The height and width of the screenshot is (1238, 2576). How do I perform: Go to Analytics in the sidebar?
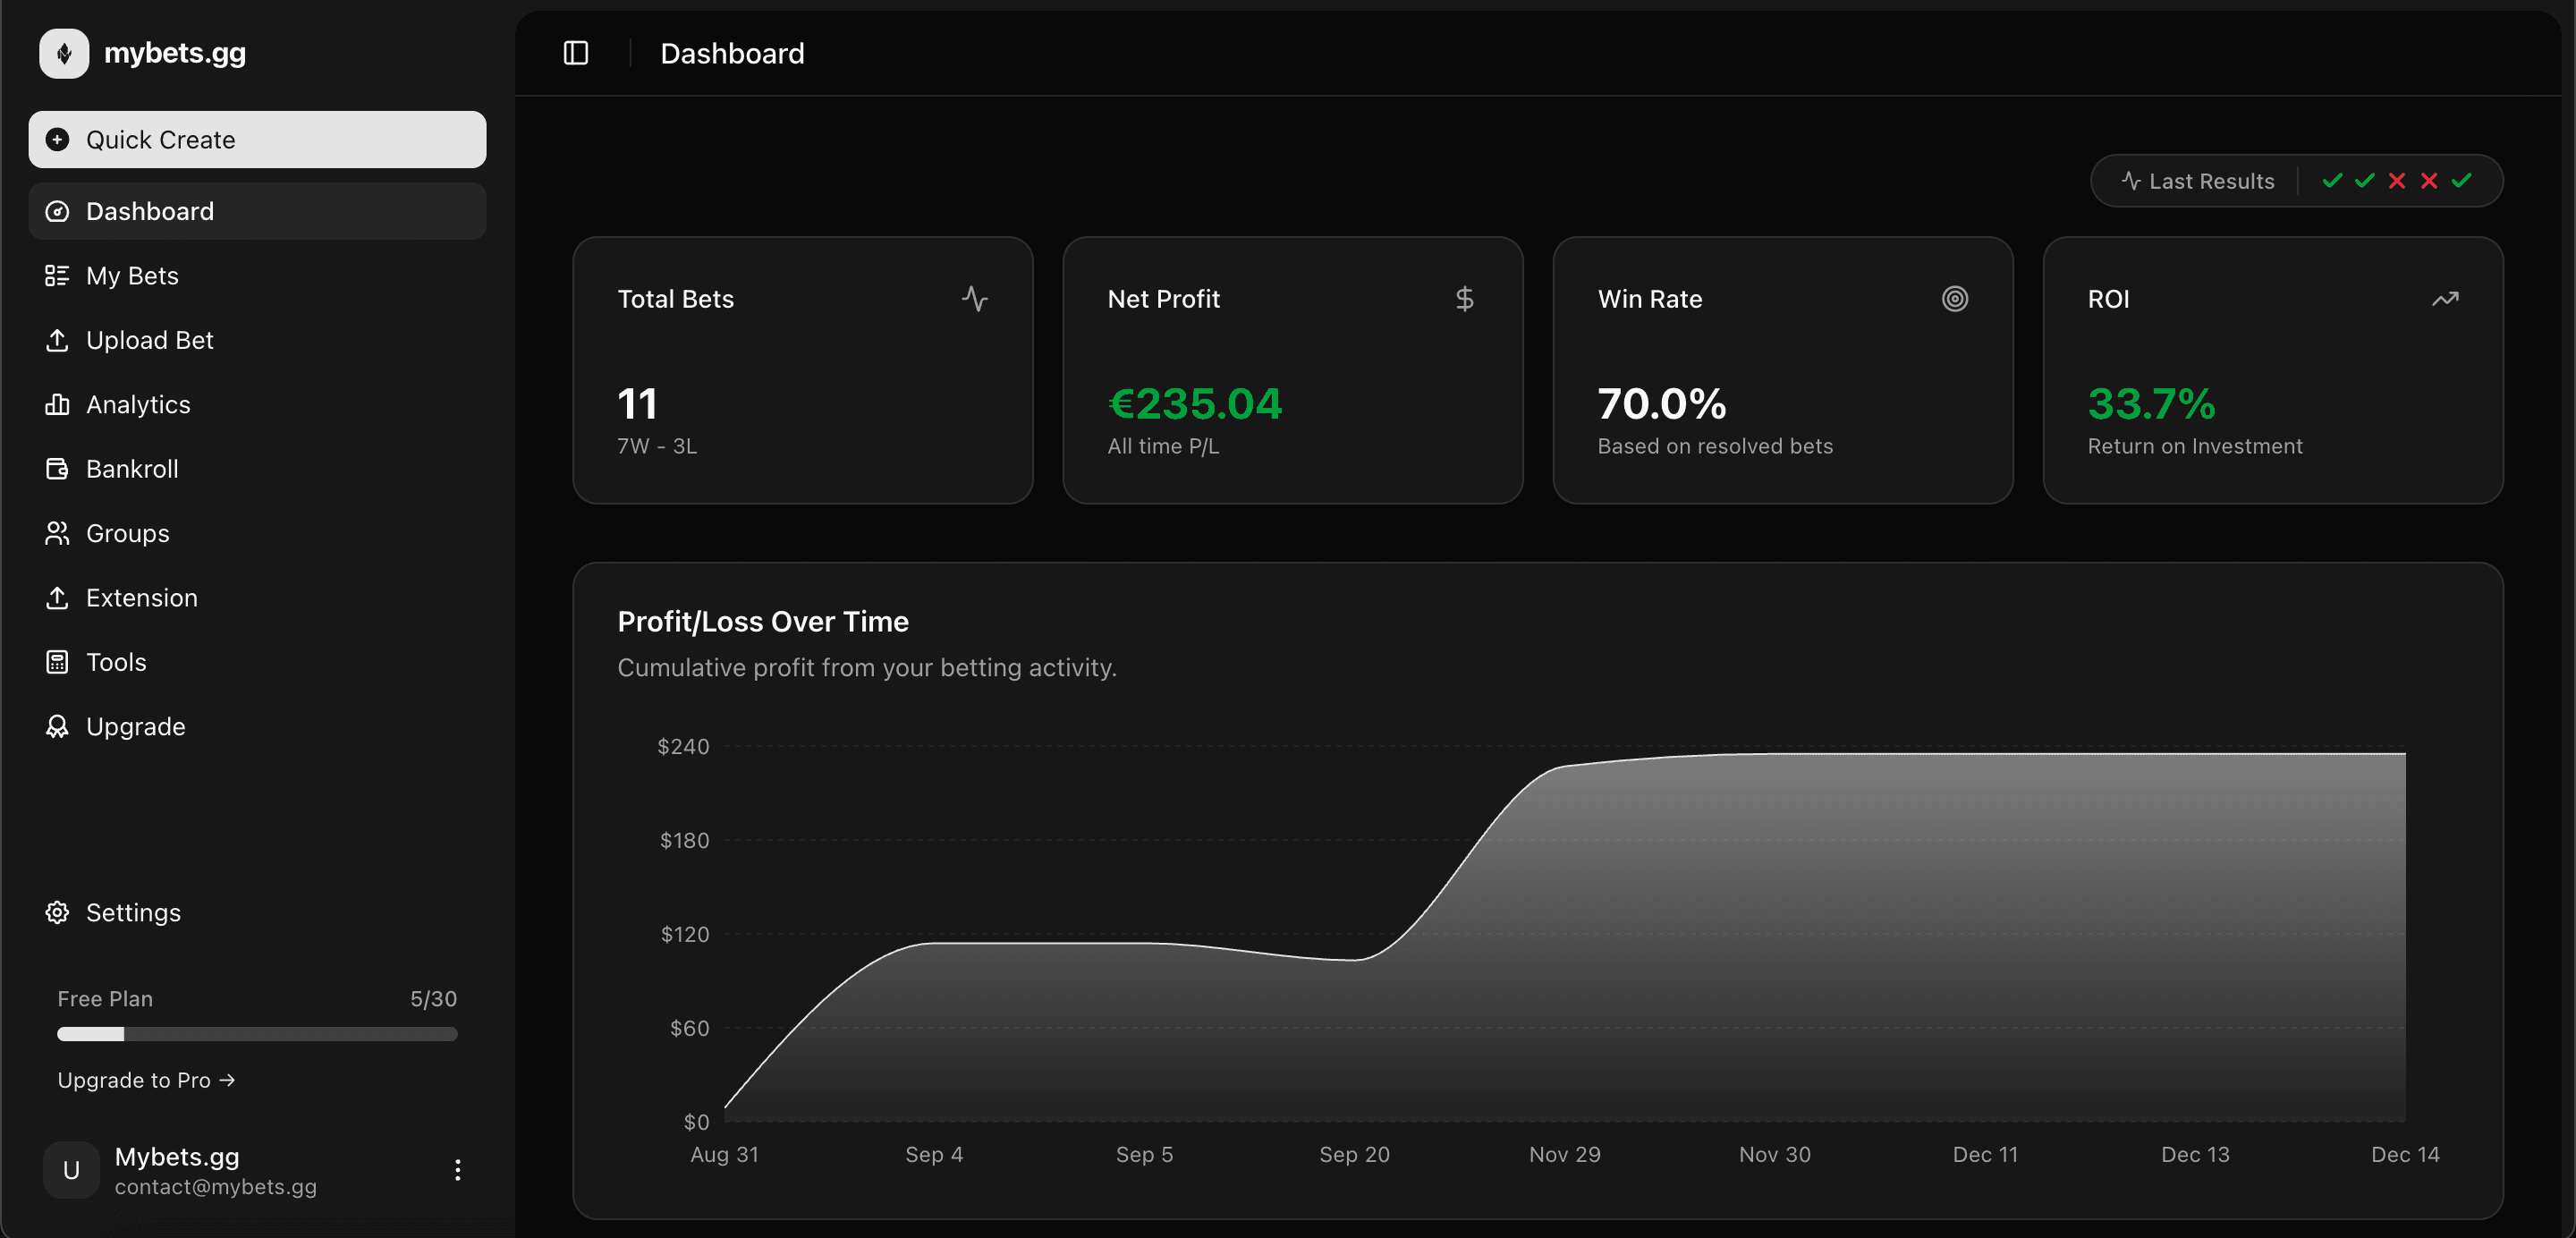(138, 405)
